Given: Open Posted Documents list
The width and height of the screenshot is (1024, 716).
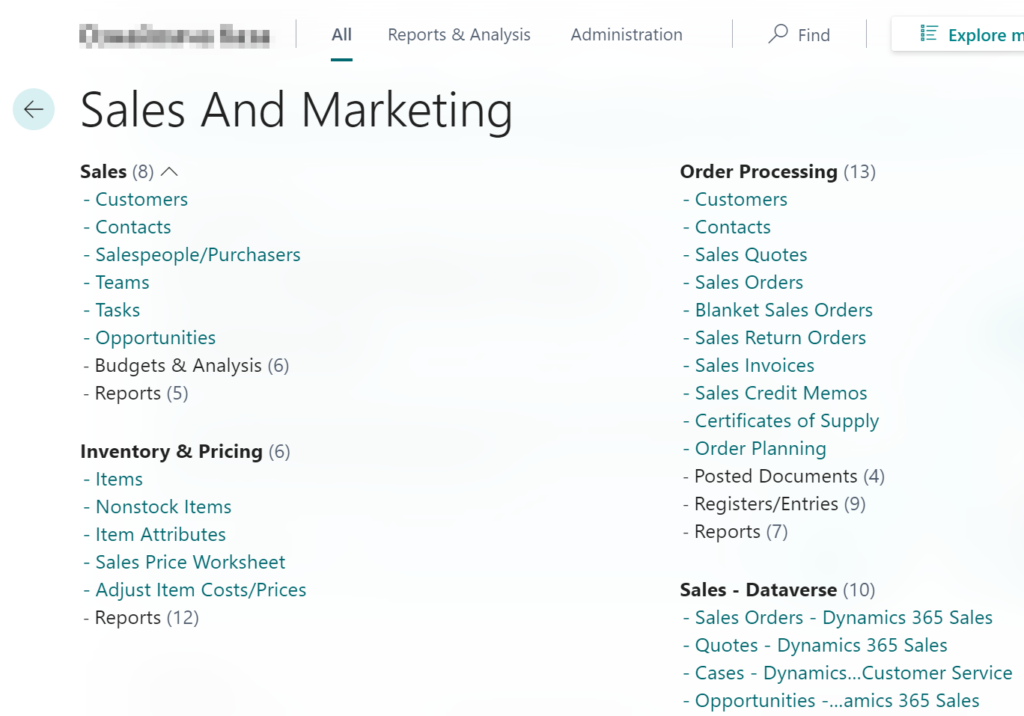Looking at the screenshot, I should pos(775,476).
